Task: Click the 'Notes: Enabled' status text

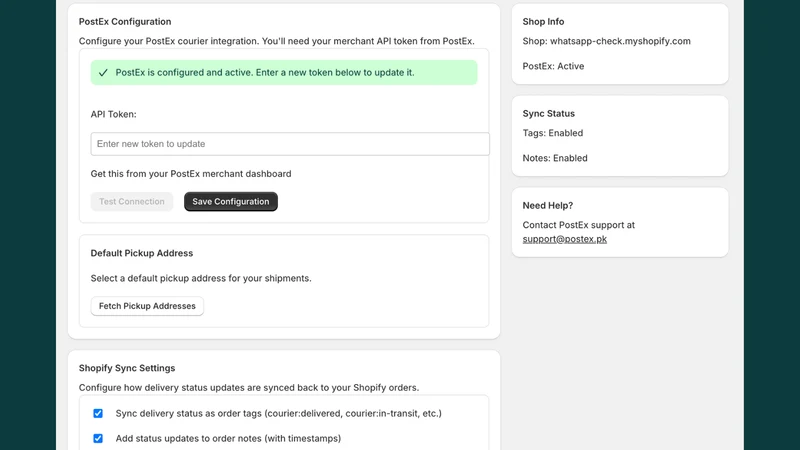Action: pos(555,158)
